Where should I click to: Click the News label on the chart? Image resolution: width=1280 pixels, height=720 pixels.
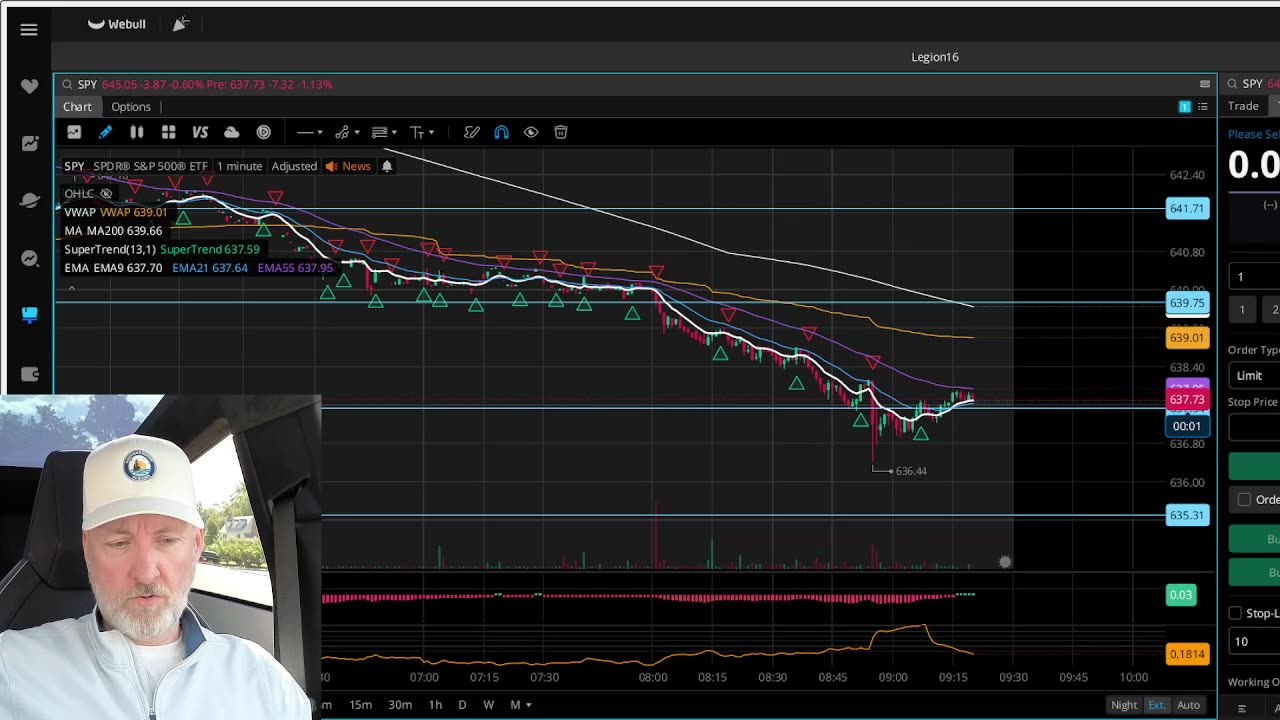coord(356,166)
